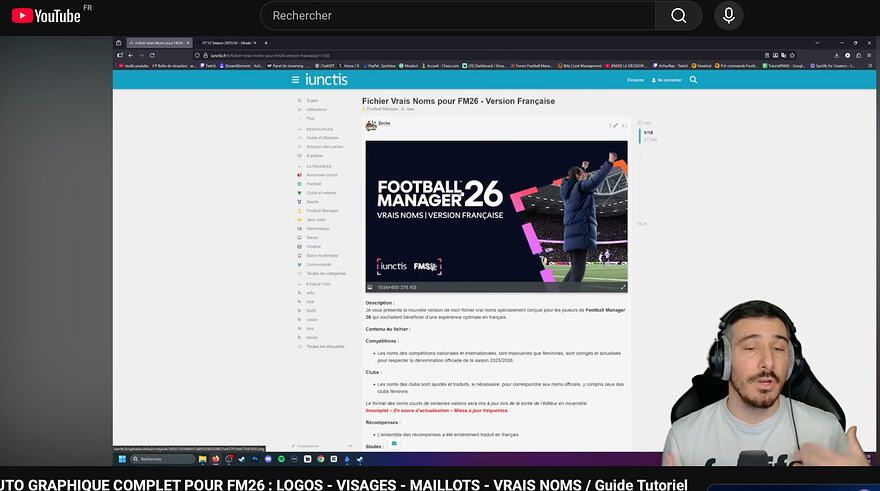Click the Windows Start button

120,459
